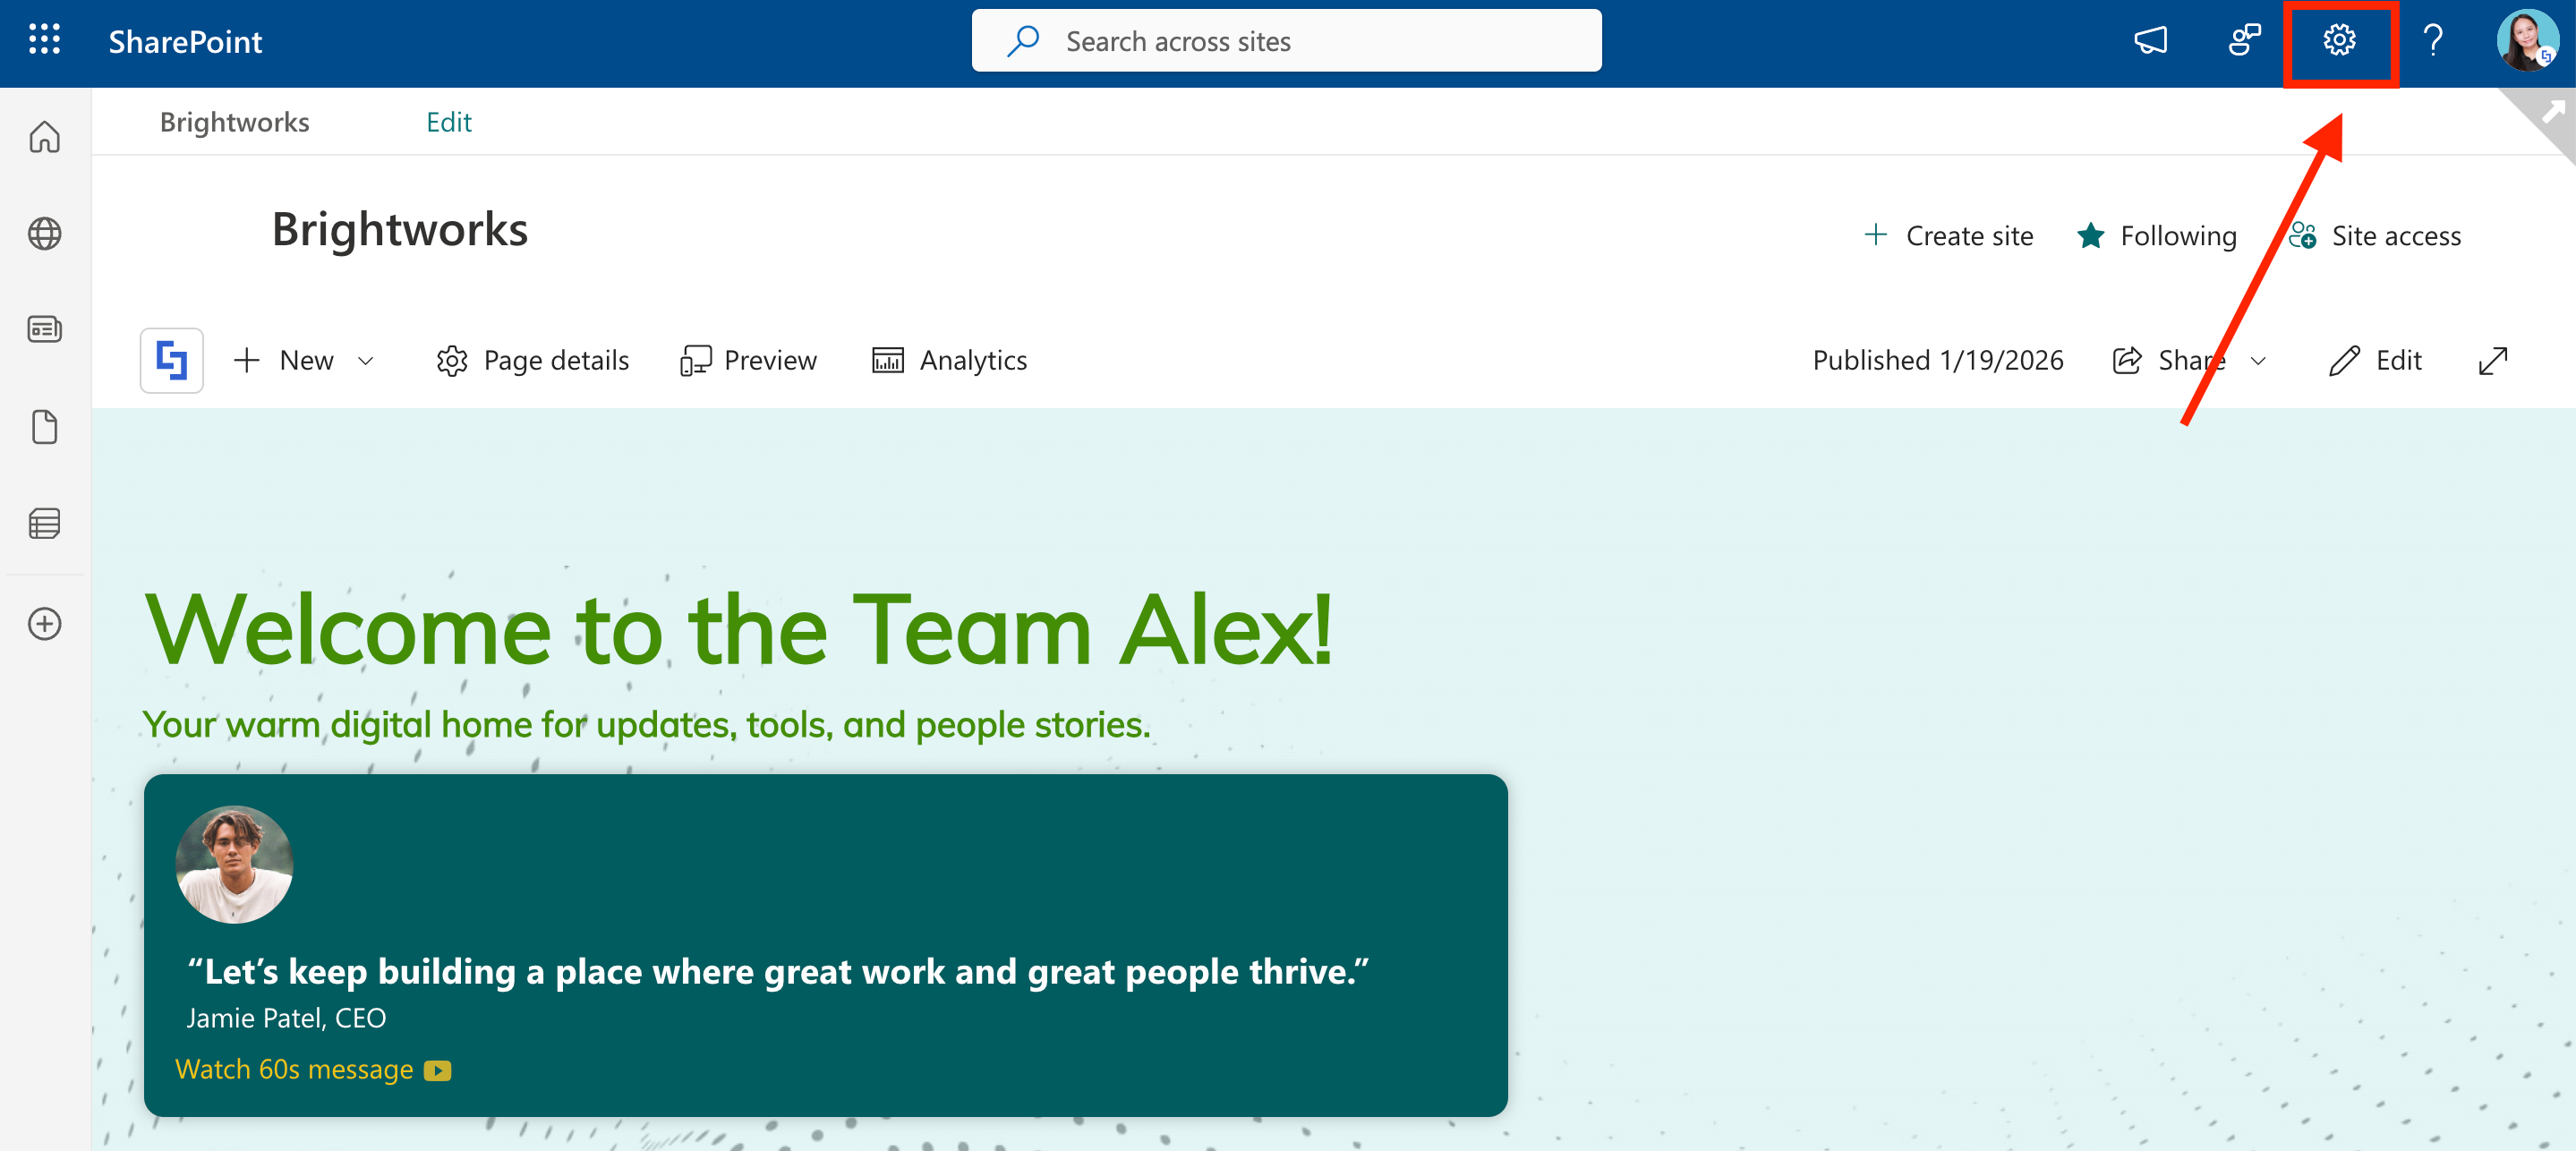Open the app launcher waffle icon
The image size is (2576, 1151).
coord(44,41)
